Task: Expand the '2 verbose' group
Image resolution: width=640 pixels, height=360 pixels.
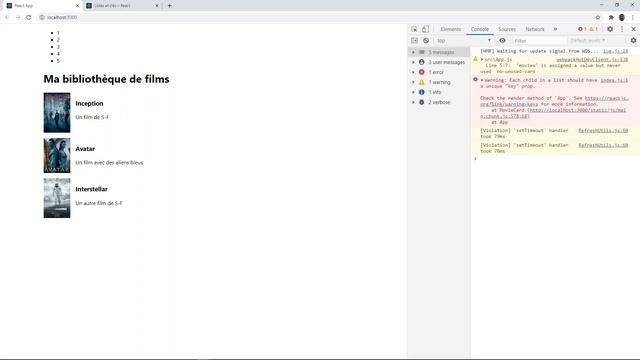Action: [x=413, y=102]
